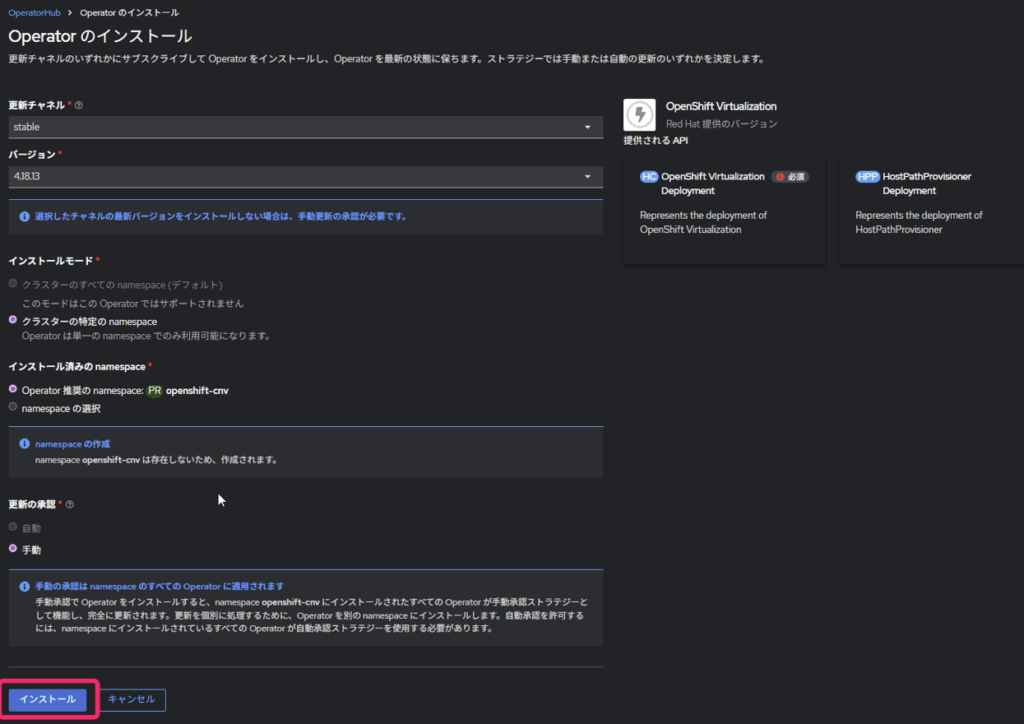The height and width of the screenshot is (724, 1024).
Task: Select クラスターの特定の namespace radio button
Action: click(x=13, y=320)
